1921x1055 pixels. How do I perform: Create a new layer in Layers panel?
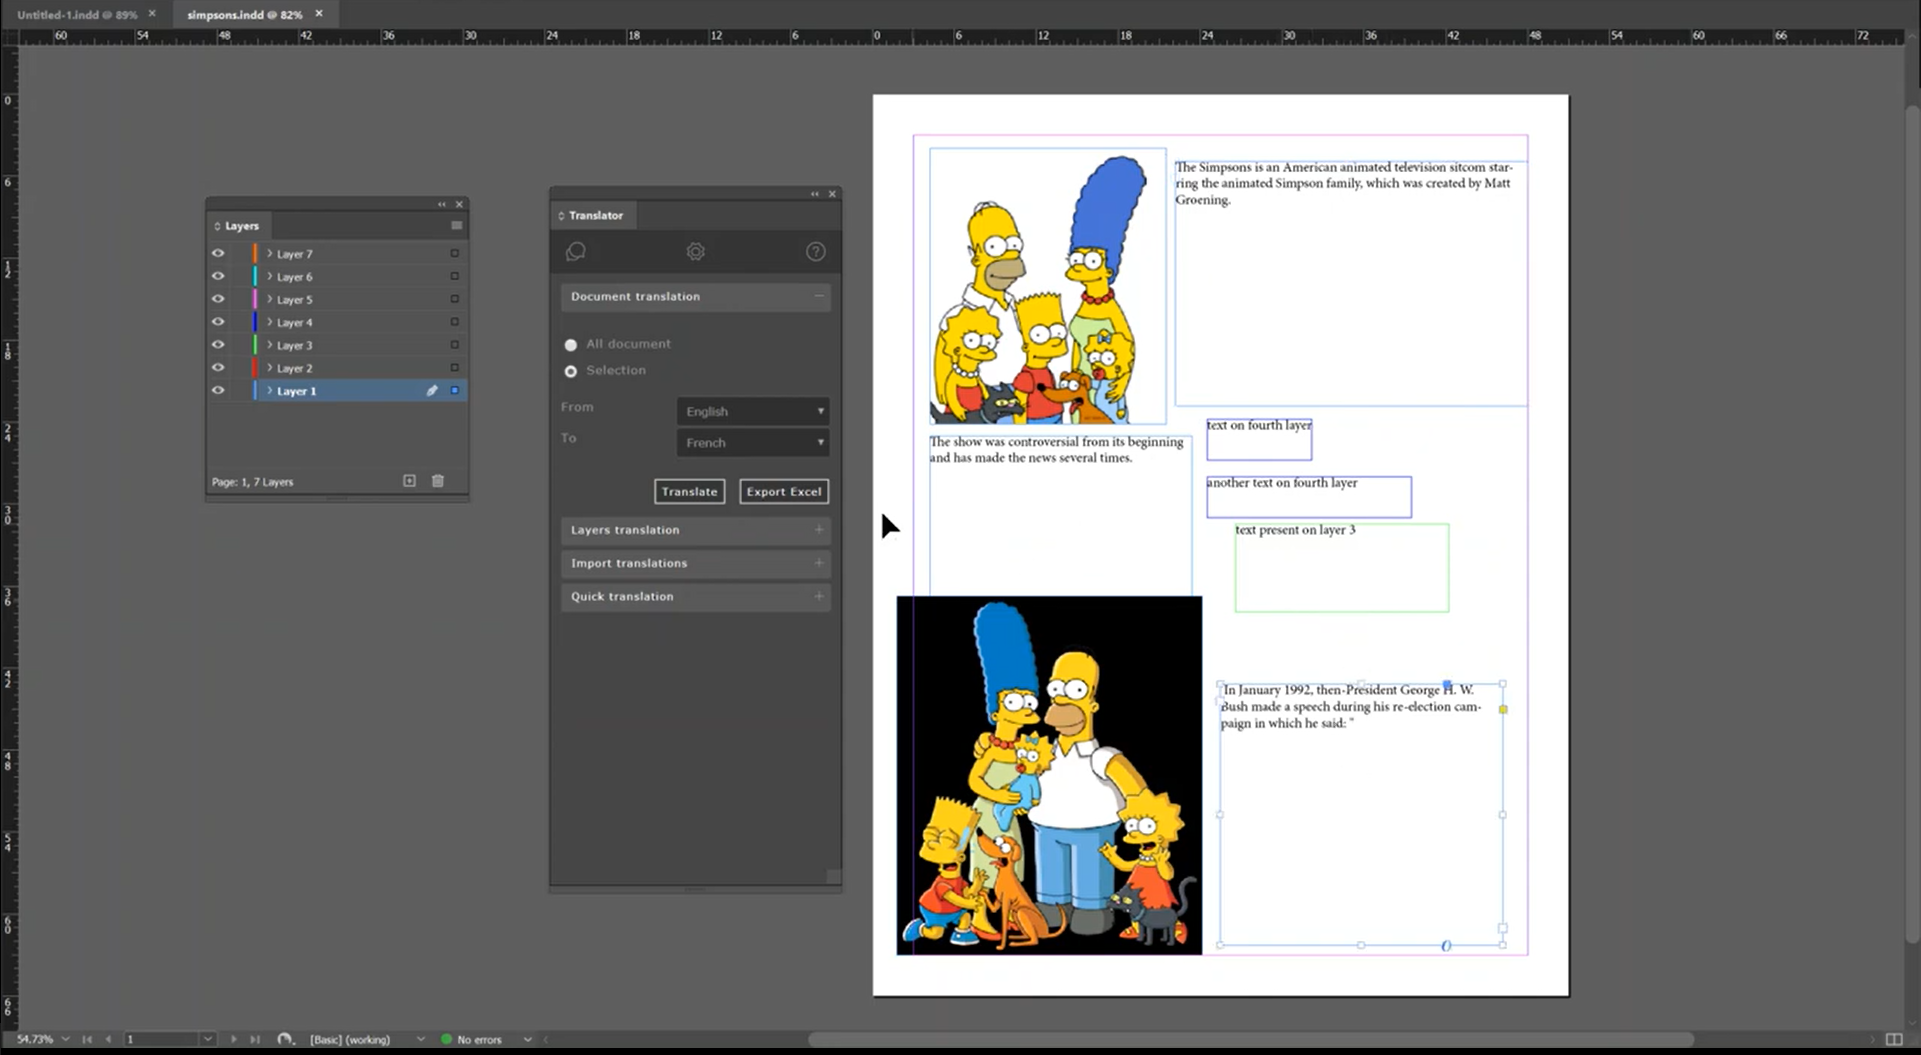tap(409, 481)
